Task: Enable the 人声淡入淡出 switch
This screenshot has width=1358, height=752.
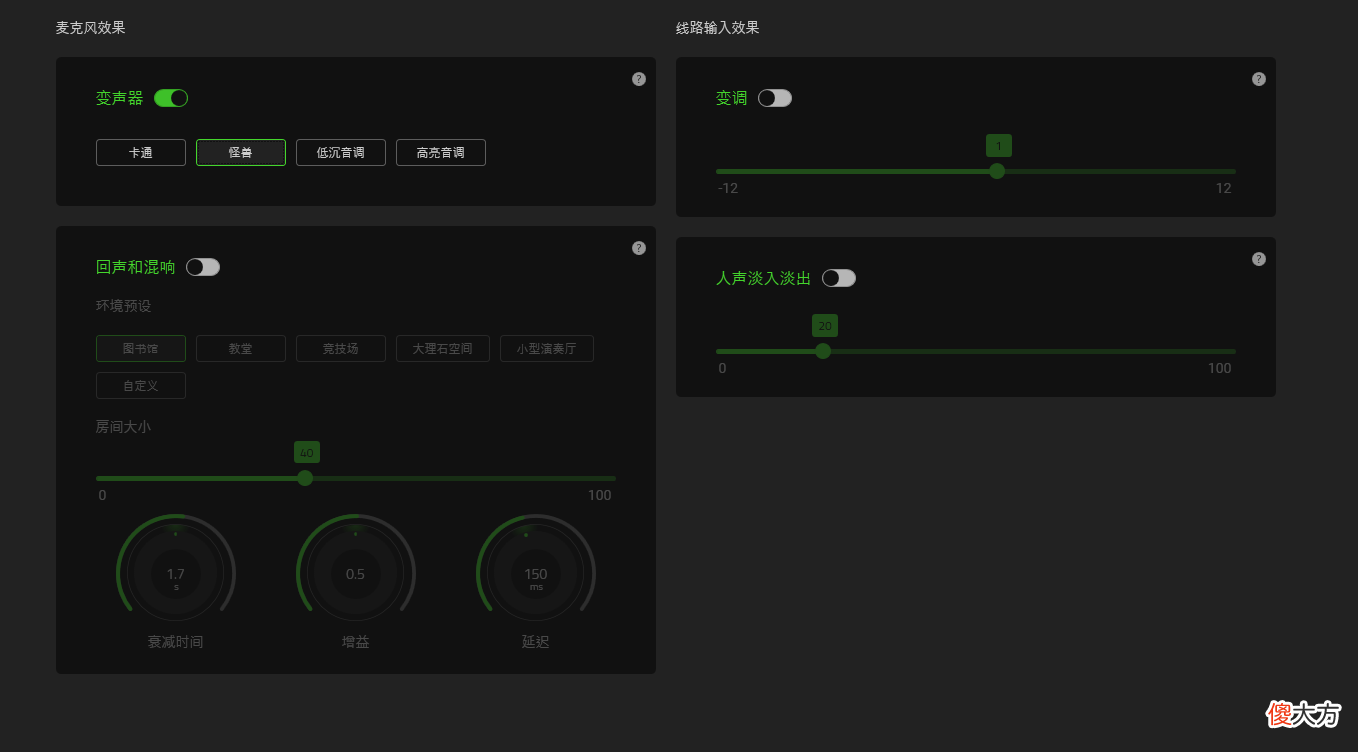Action: click(x=839, y=278)
